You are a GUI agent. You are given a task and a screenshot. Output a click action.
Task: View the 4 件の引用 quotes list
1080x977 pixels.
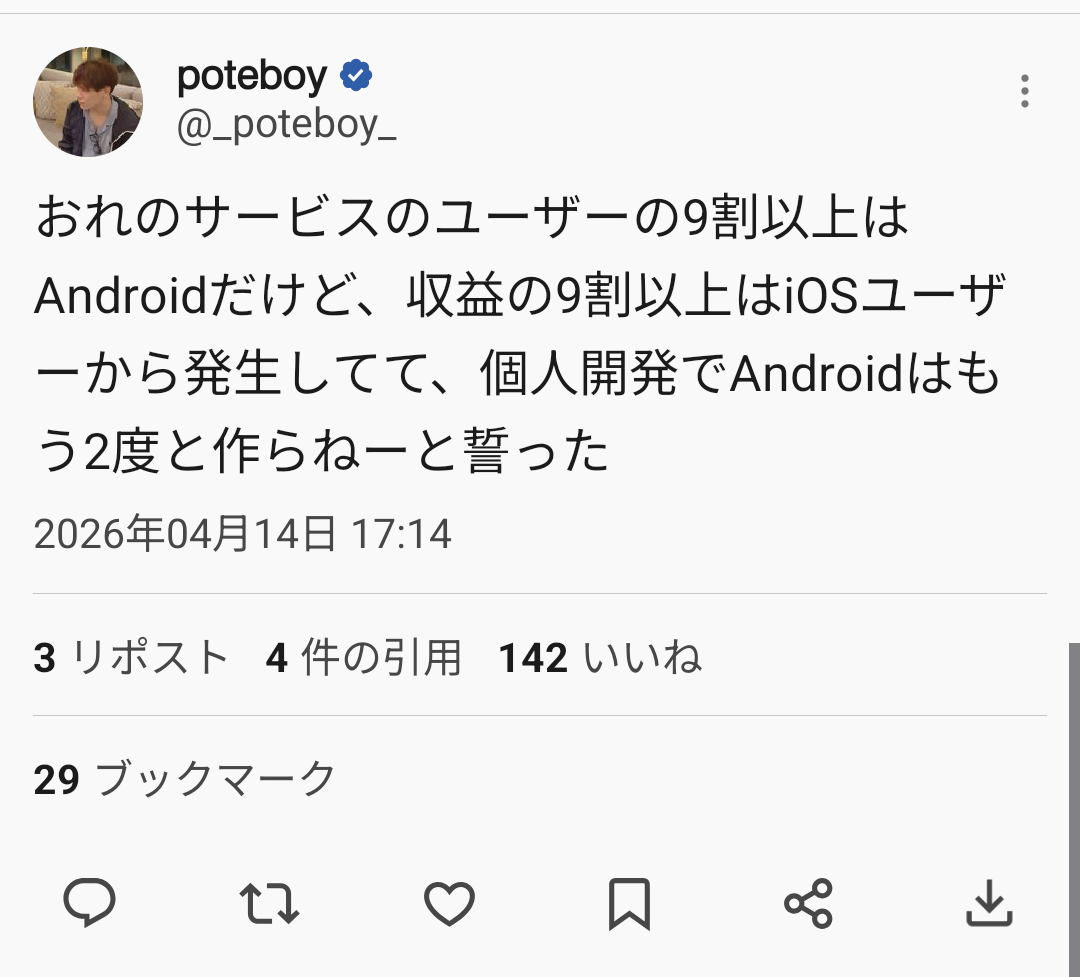click(x=364, y=658)
